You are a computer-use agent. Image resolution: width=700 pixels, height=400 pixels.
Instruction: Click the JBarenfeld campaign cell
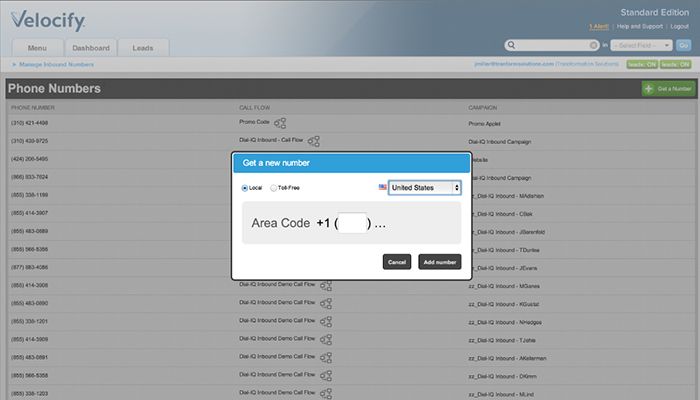pyautogui.click(x=509, y=232)
